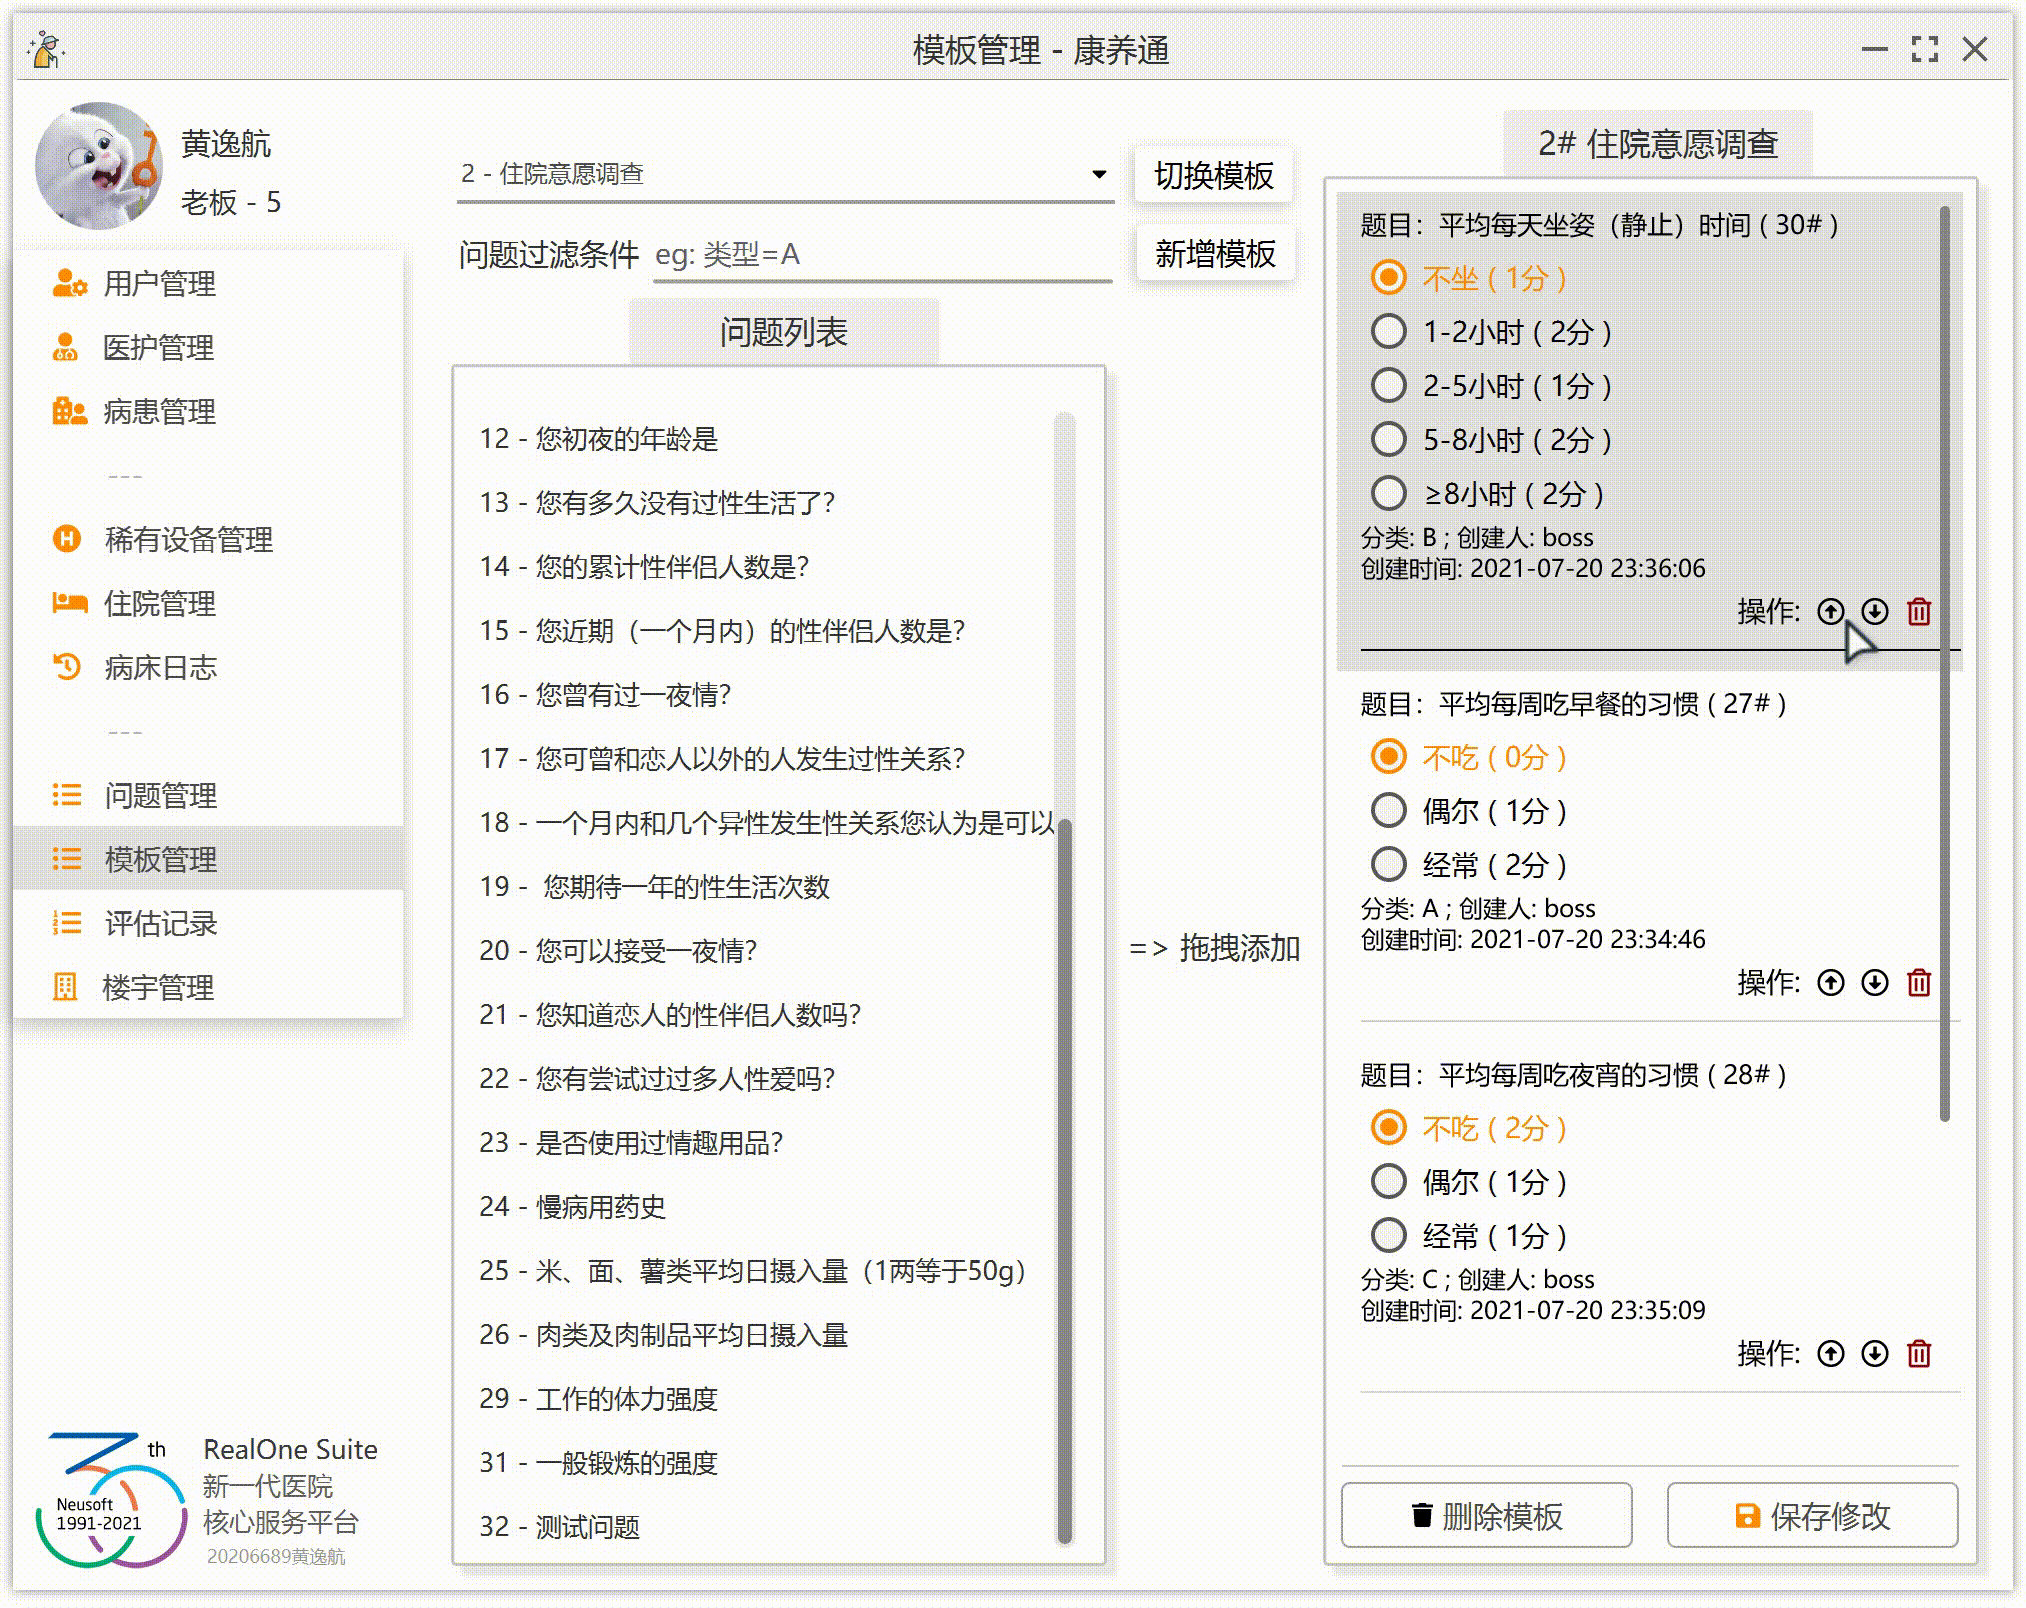The width and height of the screenshot is (2026, 1608).
Task: Select the 1-2小时 (2分) radio option
Action: click(1388, 332)
